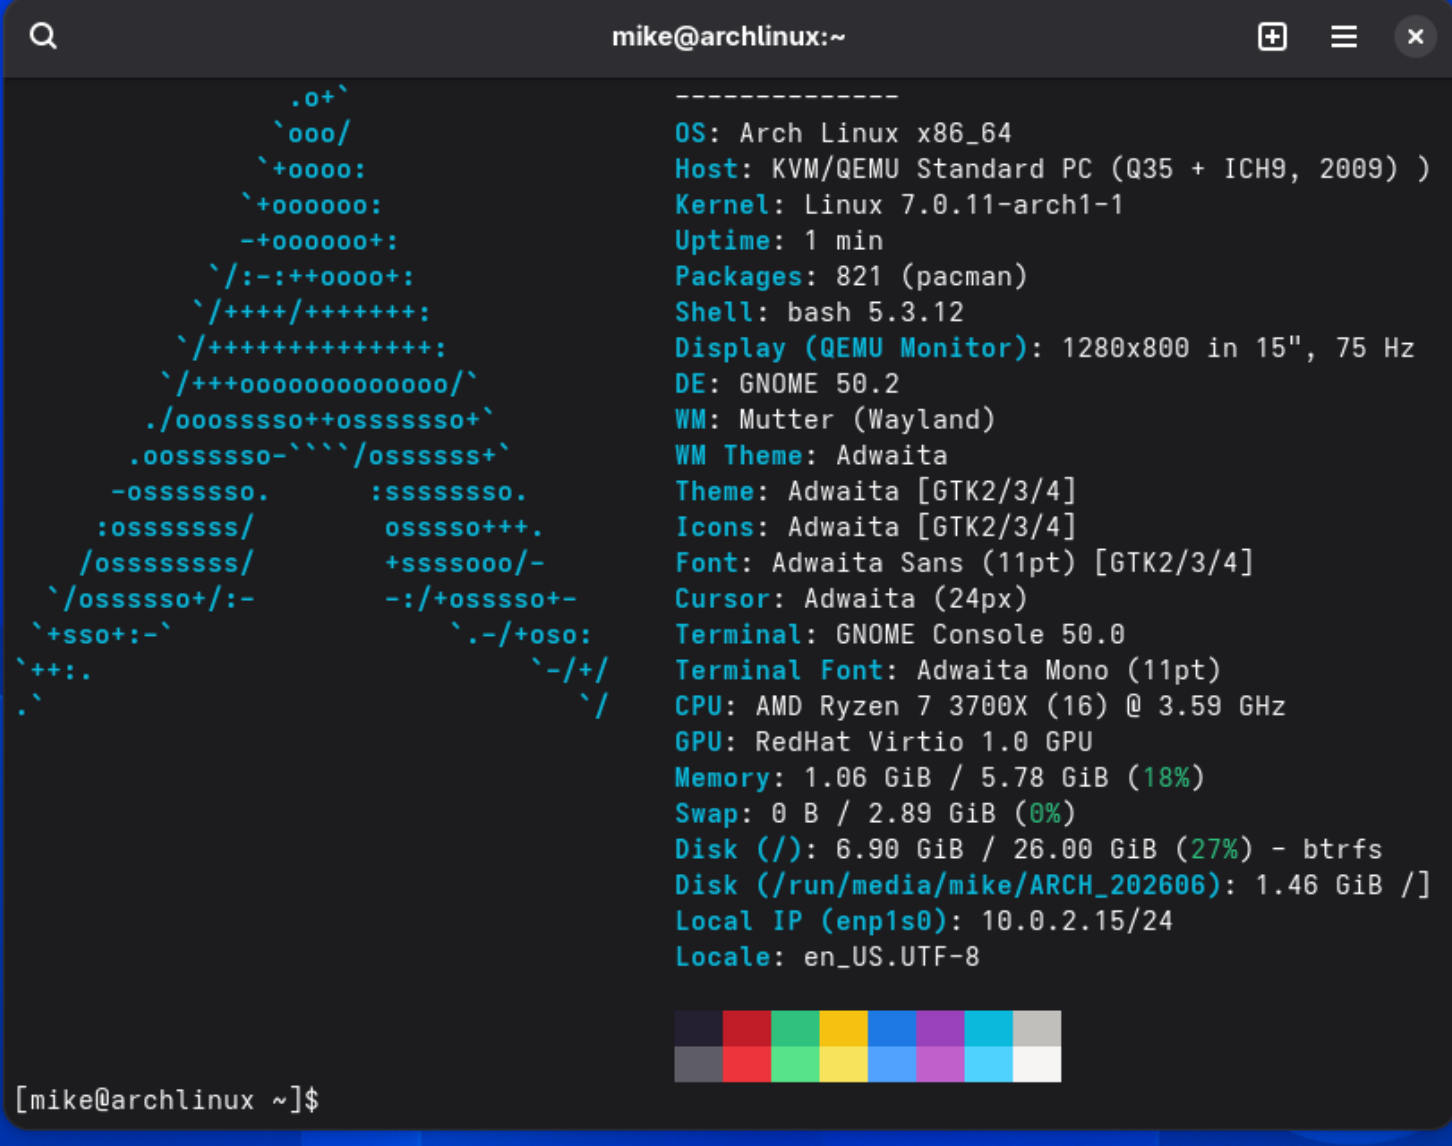The image size is (1452, 1146).
Task: Click the "btrfs" filesystem text
Action: (x=1342, y=850)
